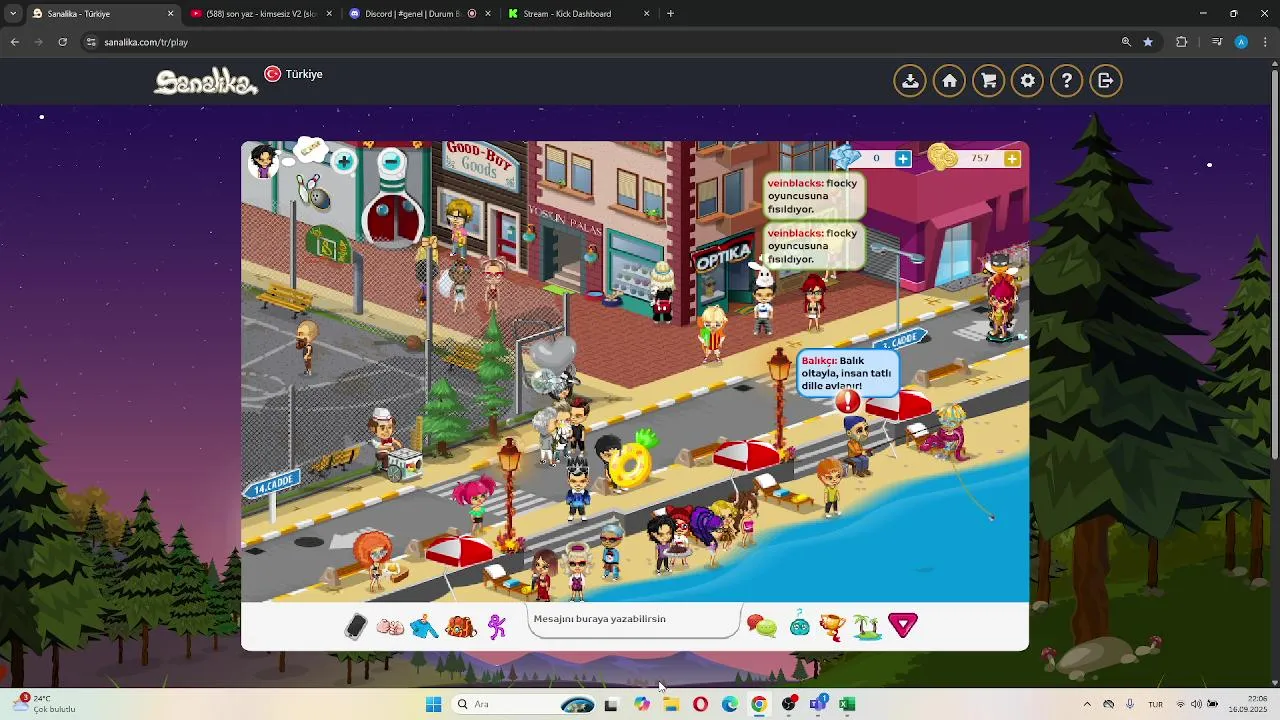
Task: Bookmark this page with star icon
Action: 1148,42
